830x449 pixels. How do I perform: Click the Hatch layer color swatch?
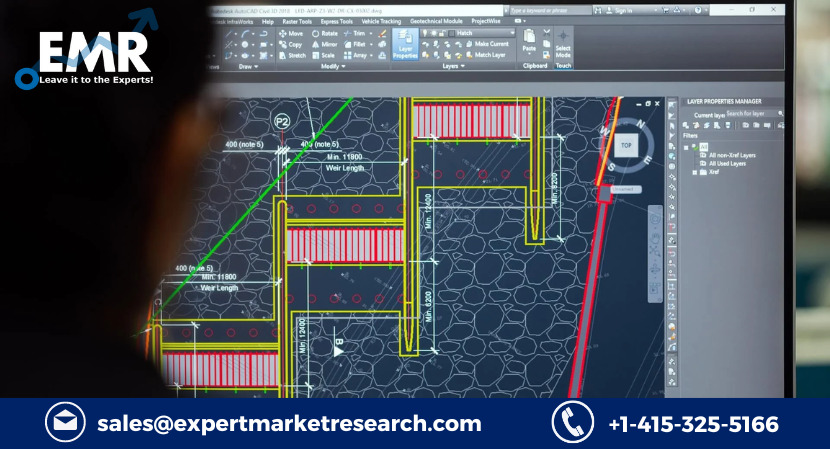[452, 33]
